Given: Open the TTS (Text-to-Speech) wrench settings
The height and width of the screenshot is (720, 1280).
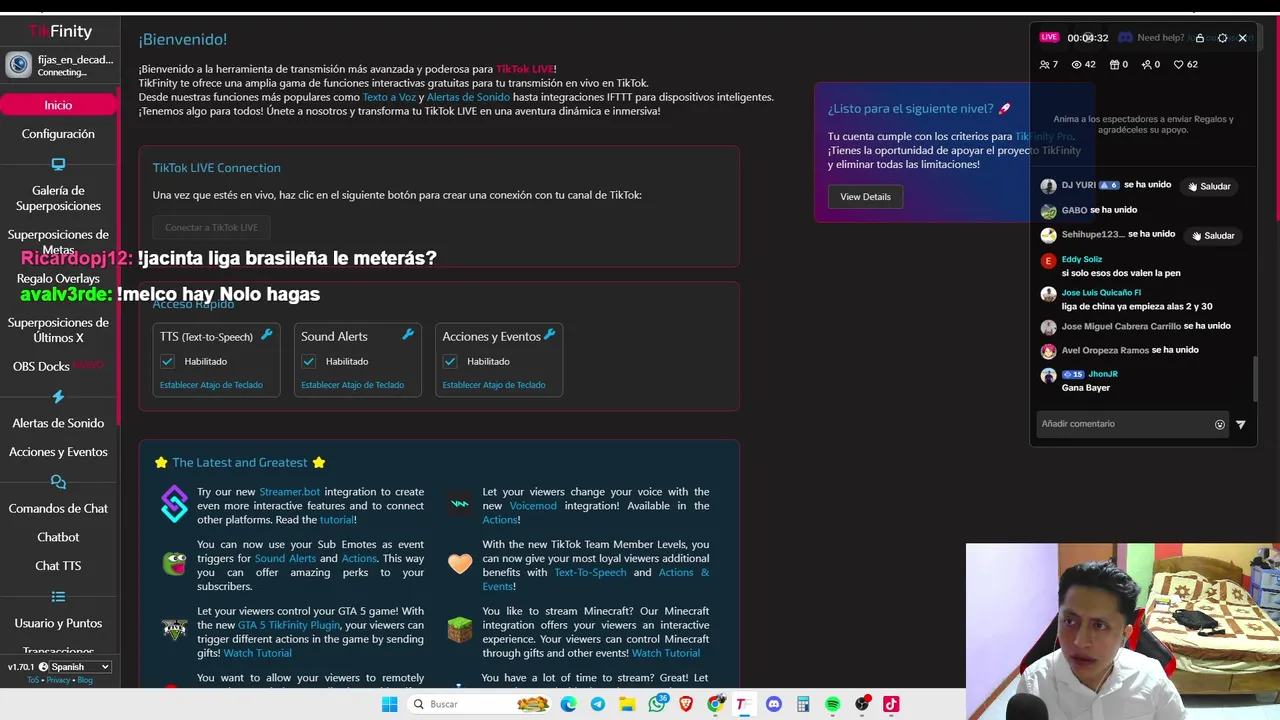Looking at the screenshot, I should coord(266,335).
